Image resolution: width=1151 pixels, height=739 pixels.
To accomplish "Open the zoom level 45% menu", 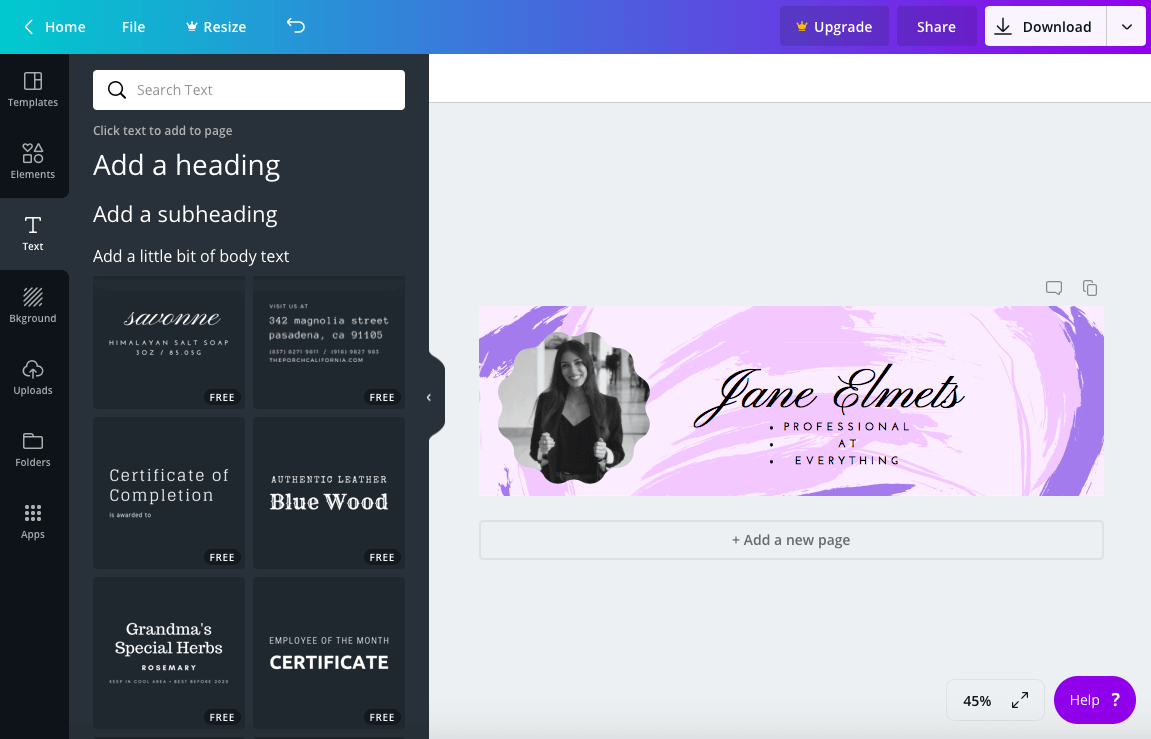I will point(977,701).
